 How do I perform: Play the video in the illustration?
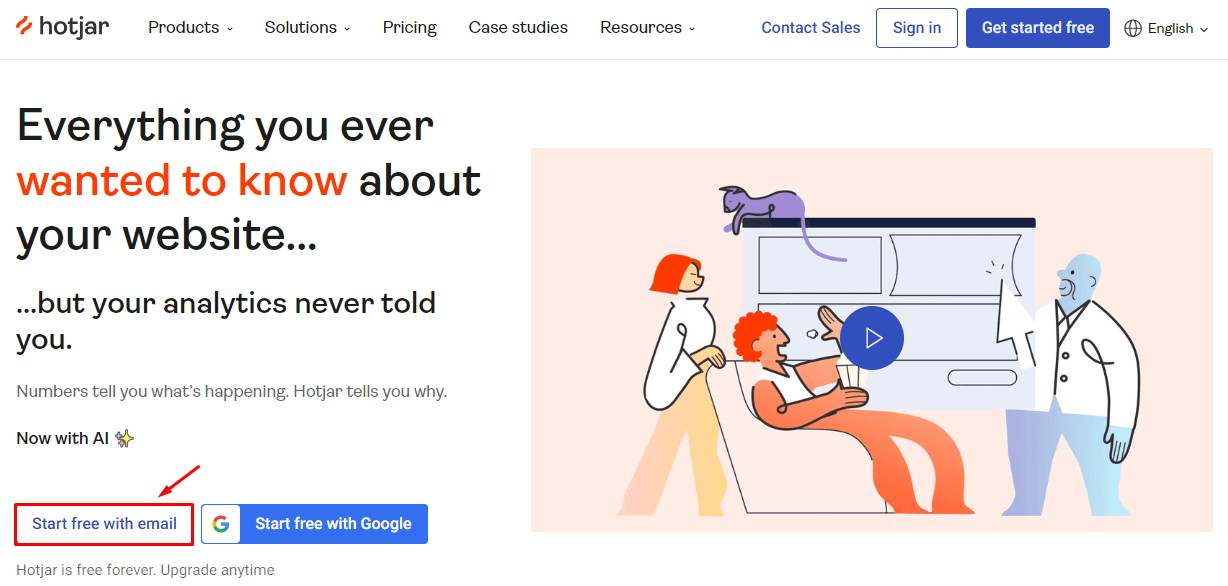tap(872, 338)
